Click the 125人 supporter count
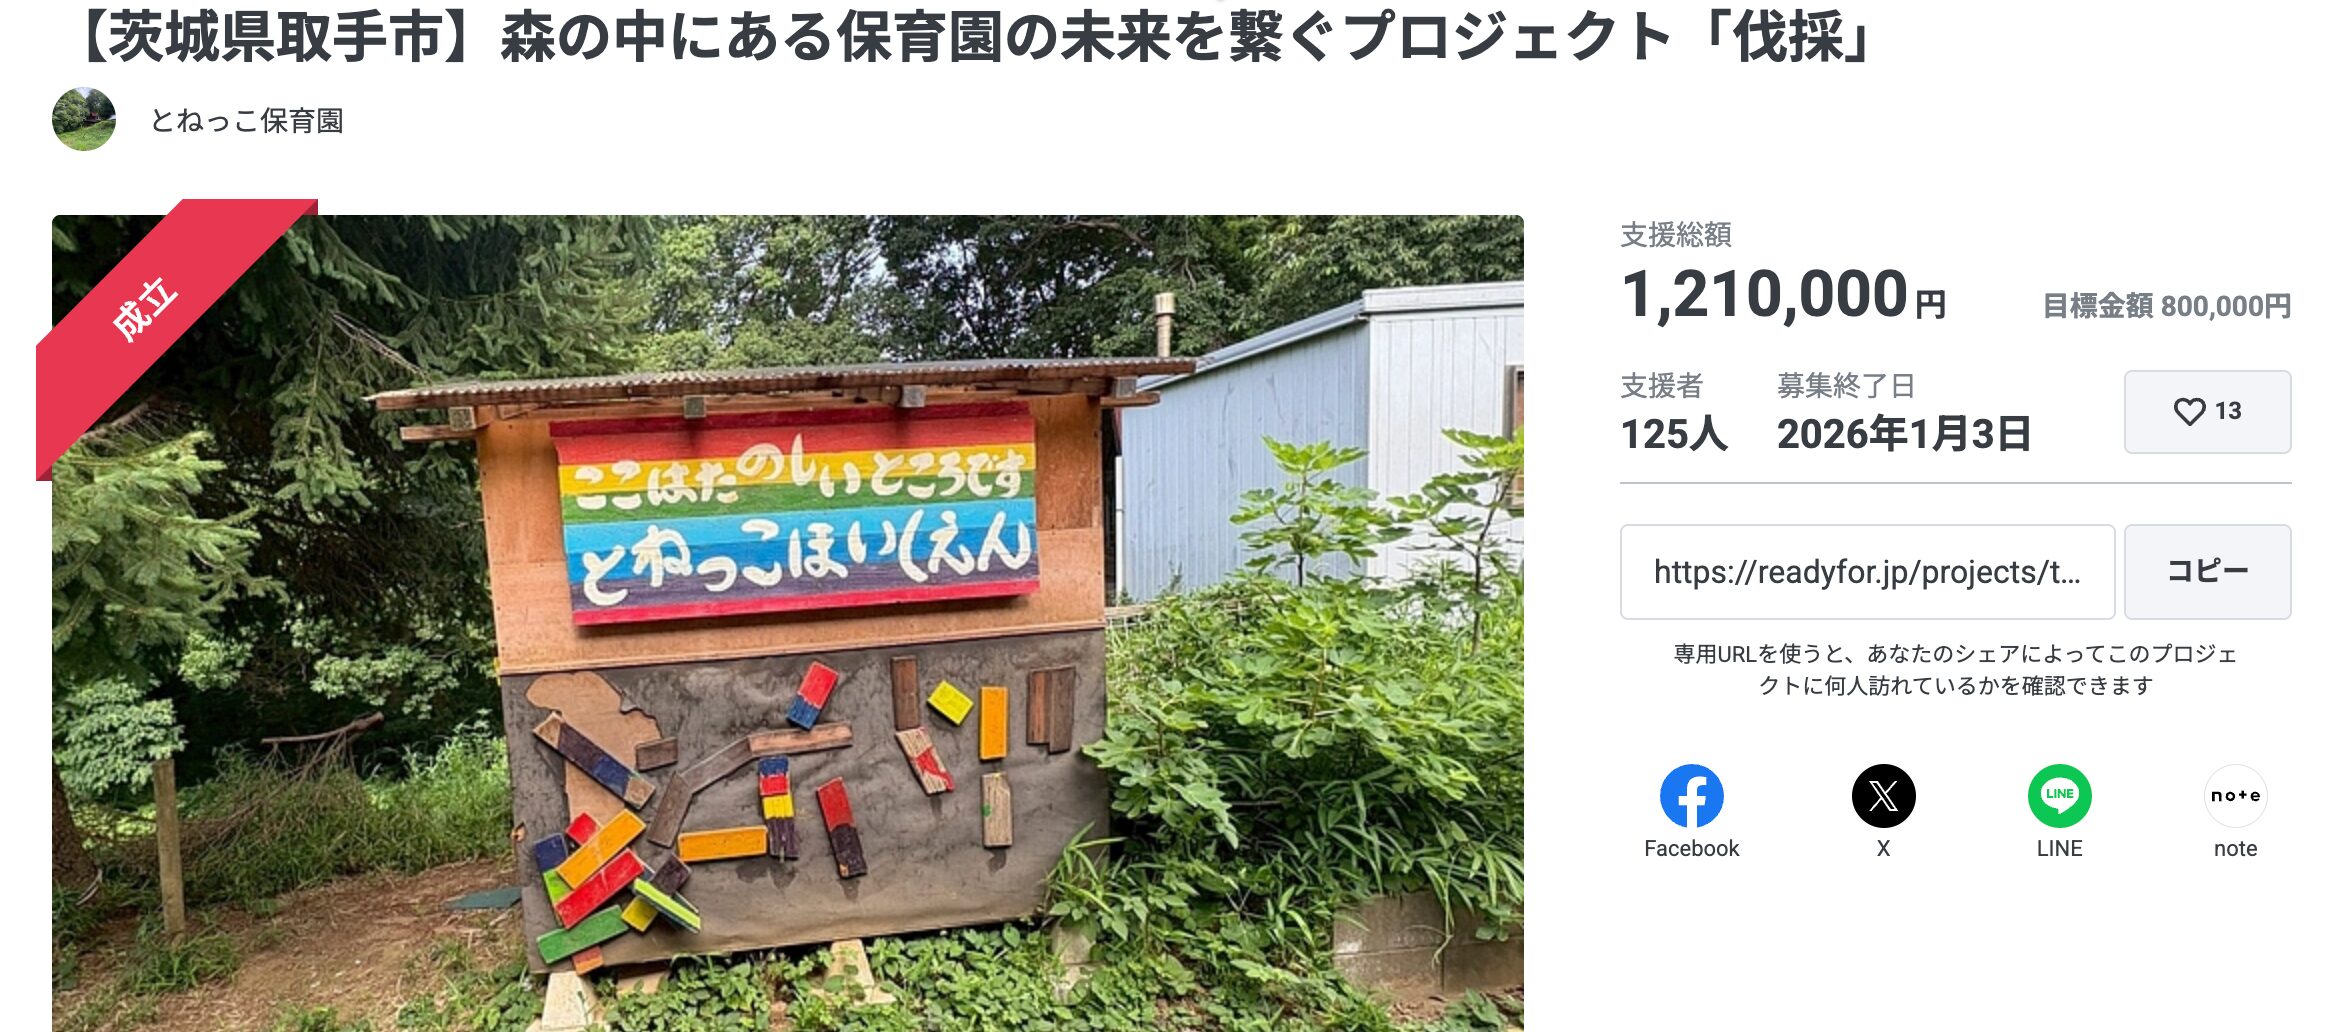Image resolution: width=2333 pixels, height=1032 pixels. point(1673,434)
